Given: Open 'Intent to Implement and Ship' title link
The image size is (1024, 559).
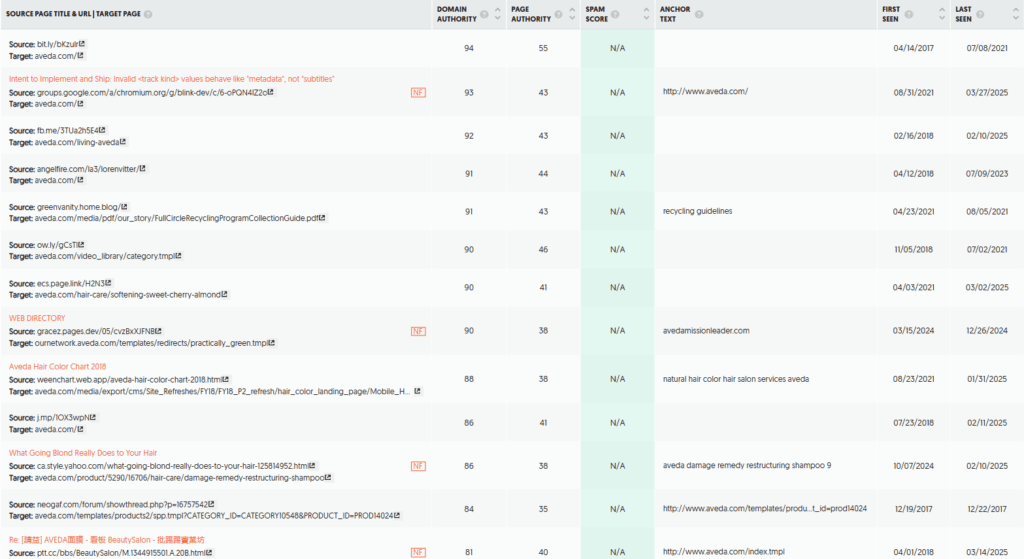Looking at the screenshot, I should point(171,79).
